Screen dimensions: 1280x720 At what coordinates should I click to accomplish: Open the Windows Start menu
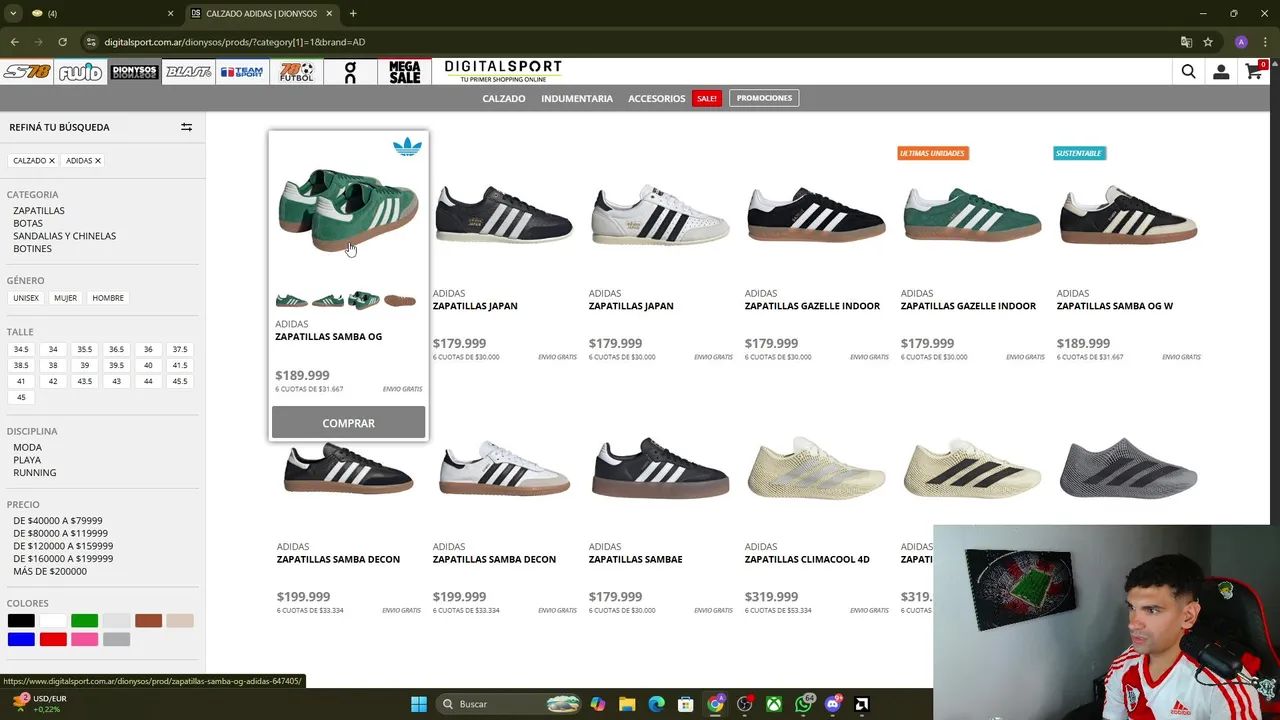pos(419,704)
